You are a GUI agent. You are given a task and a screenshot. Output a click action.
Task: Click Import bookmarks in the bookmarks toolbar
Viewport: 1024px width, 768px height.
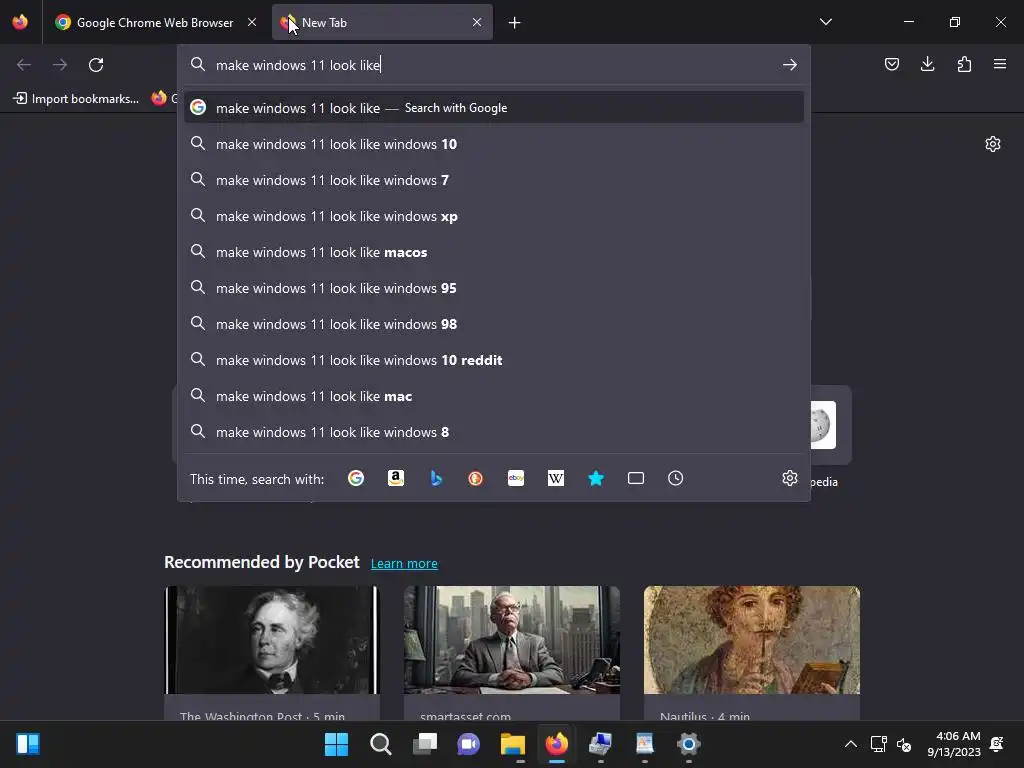click(x=76, y=99)
